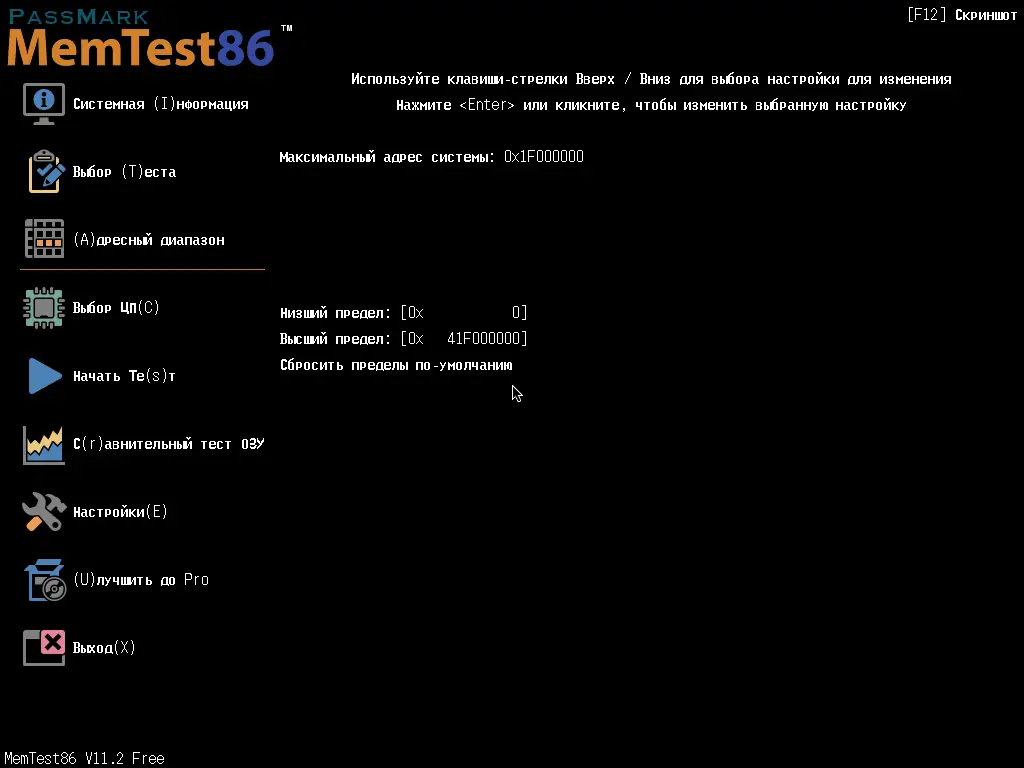Click the 'Высший предел:' label

tap(335, 338)
